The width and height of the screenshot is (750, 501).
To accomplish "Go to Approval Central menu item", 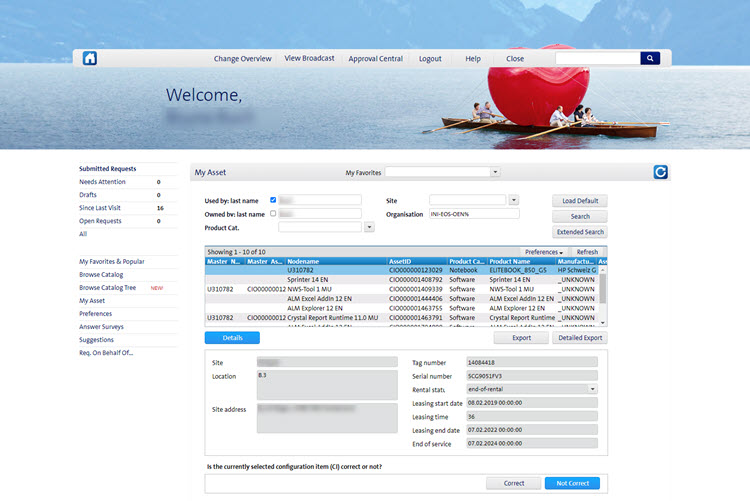I will click(375, 59).
